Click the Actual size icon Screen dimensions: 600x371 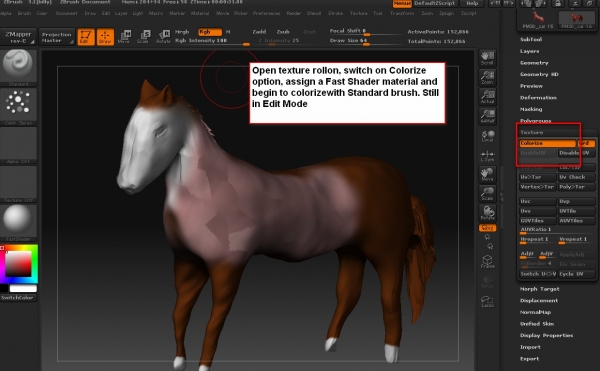[488, 97]
